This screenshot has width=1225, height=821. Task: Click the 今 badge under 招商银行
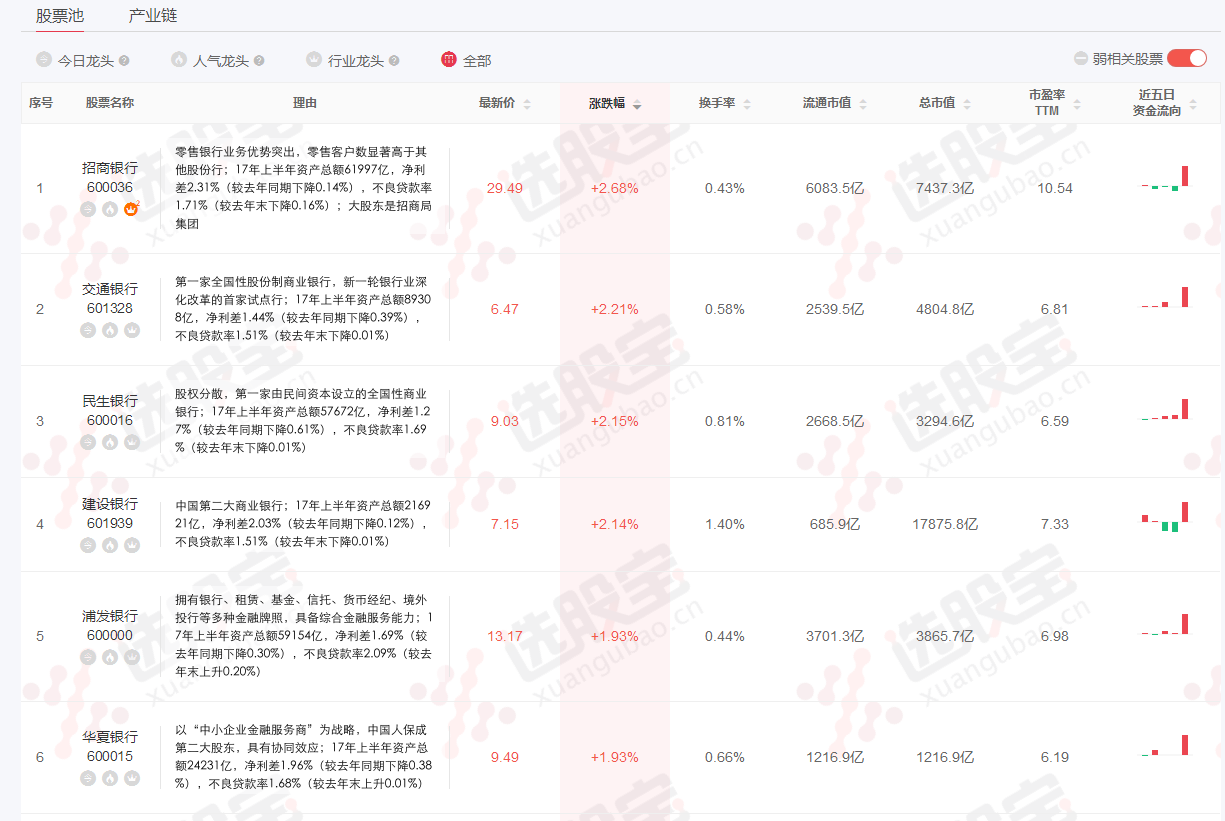pos(89,209)
